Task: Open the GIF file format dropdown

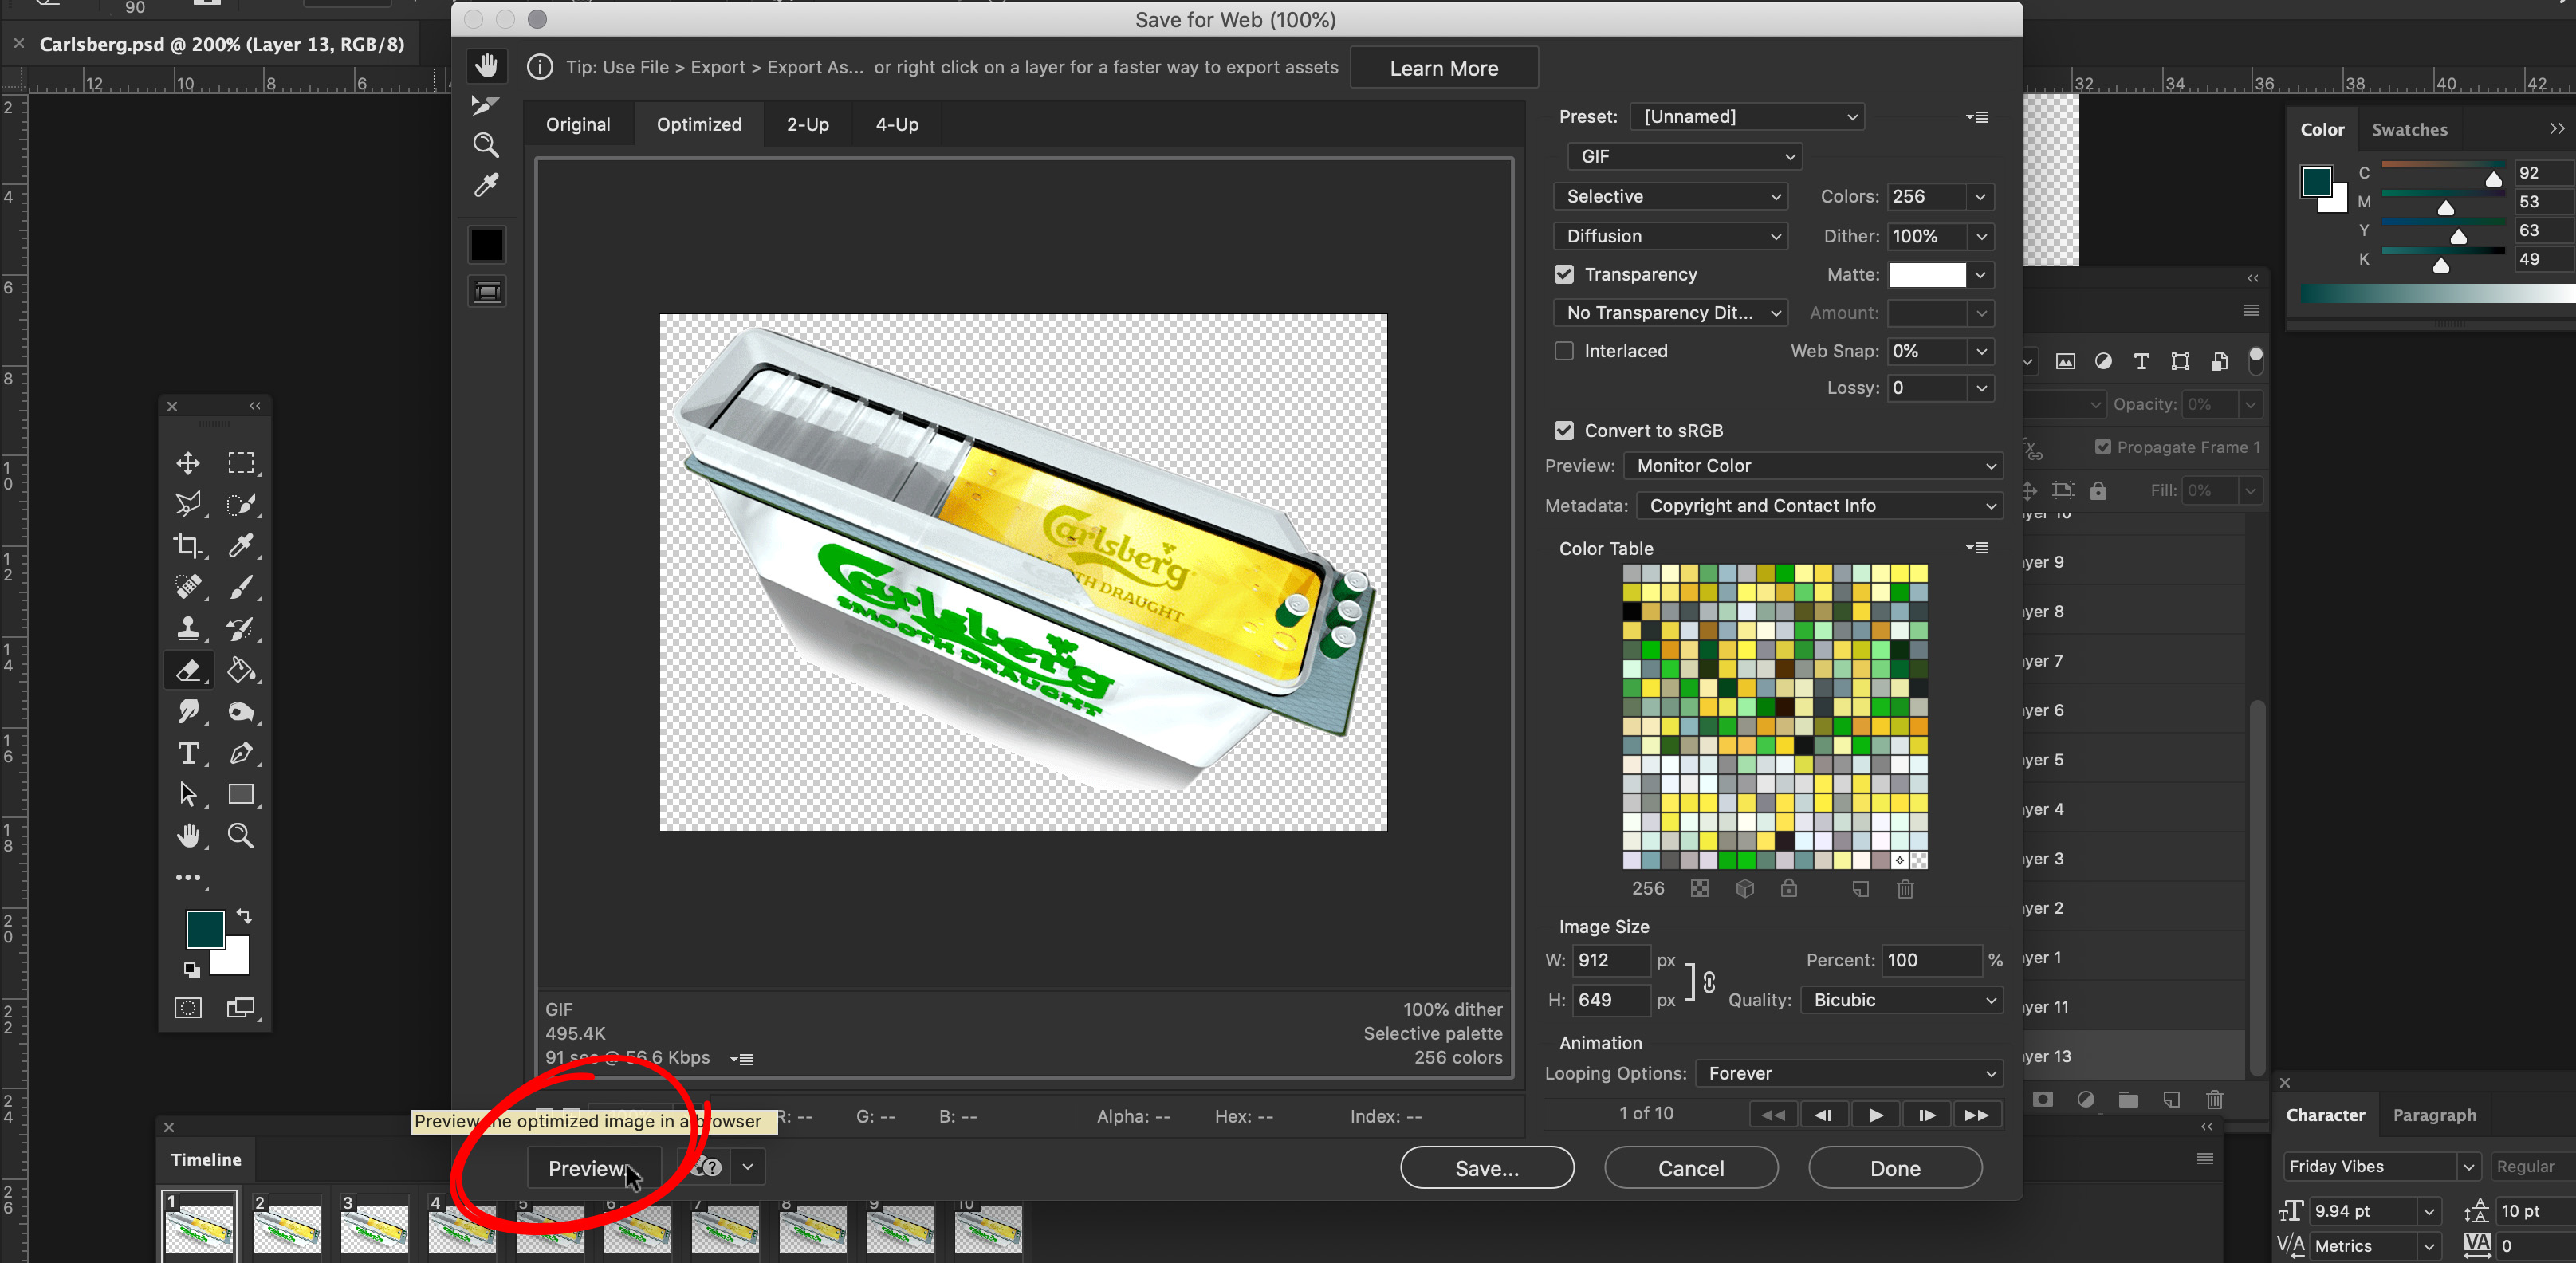Action: click(x=1685, y=157)
